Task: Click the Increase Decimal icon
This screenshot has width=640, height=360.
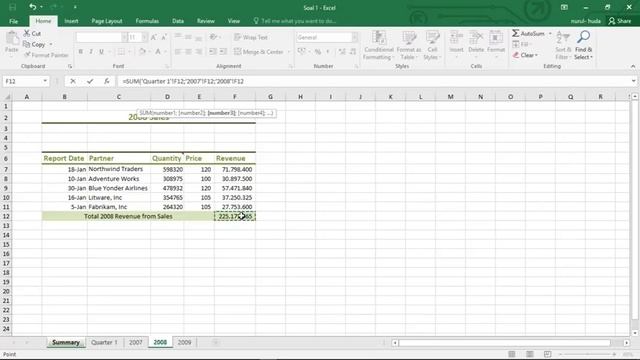Action: click(342, 52)
